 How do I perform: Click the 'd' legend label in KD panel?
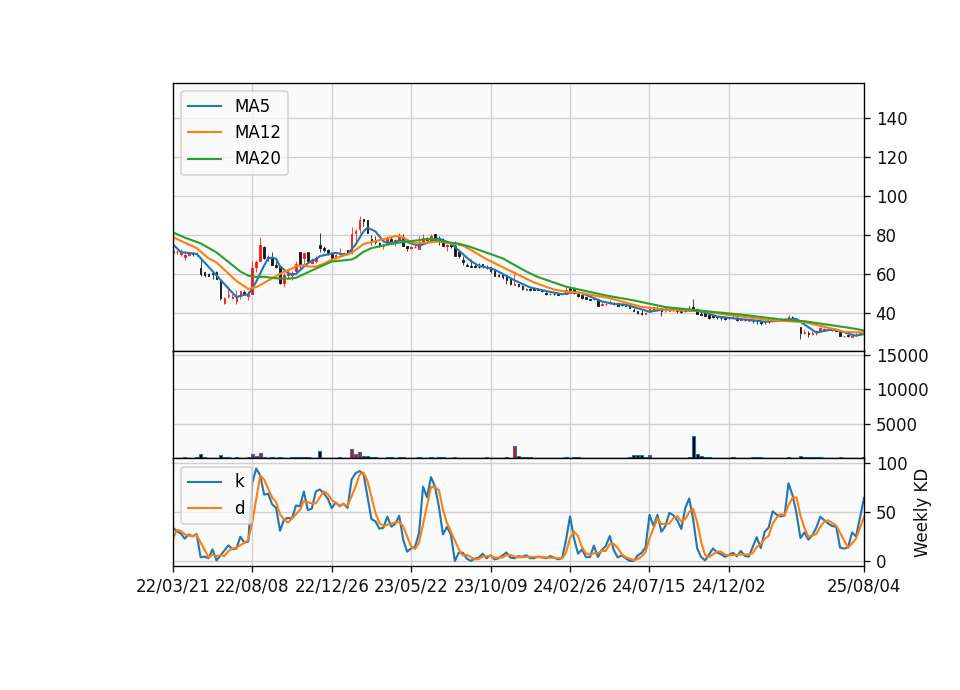pyautogui.click(x=239, y=508)
